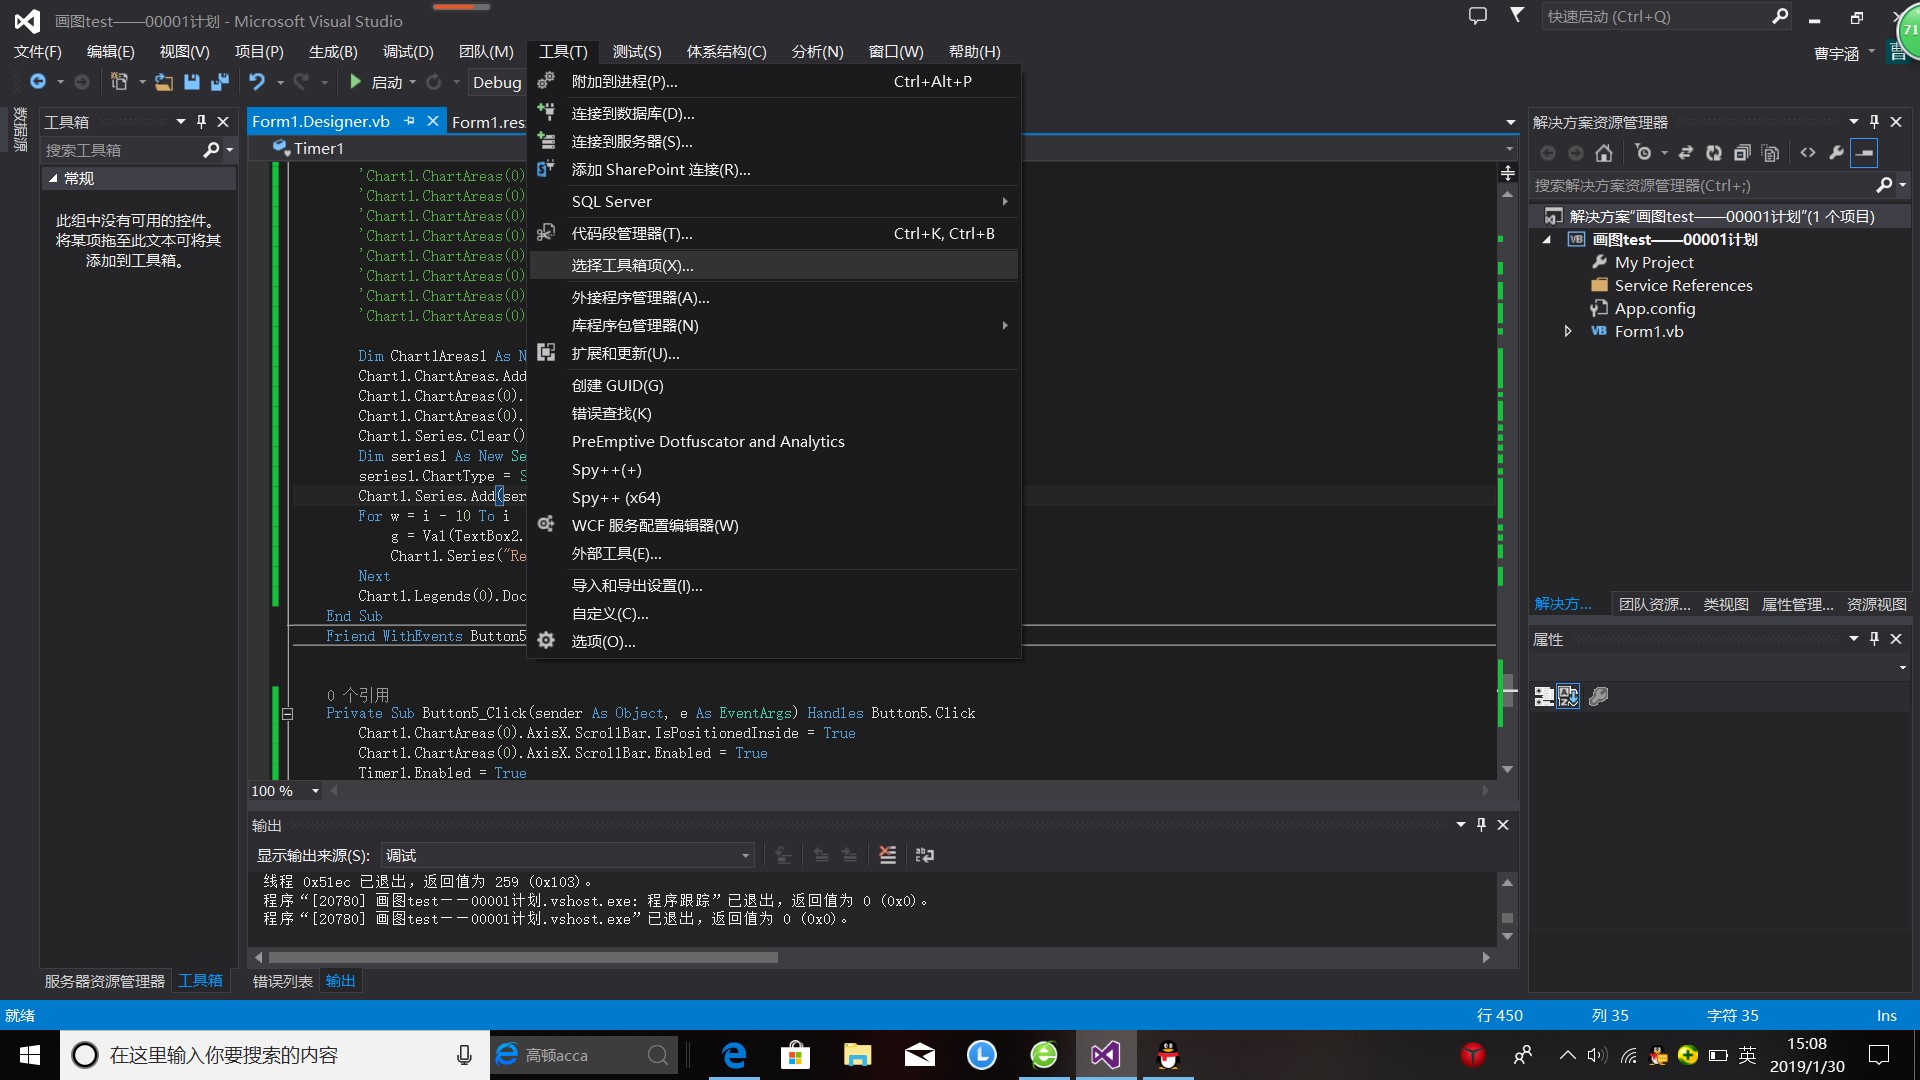Toggle pin on Form1.Designer.vb tab
The image size is (1920, 1080).
[x=410, y=121]
